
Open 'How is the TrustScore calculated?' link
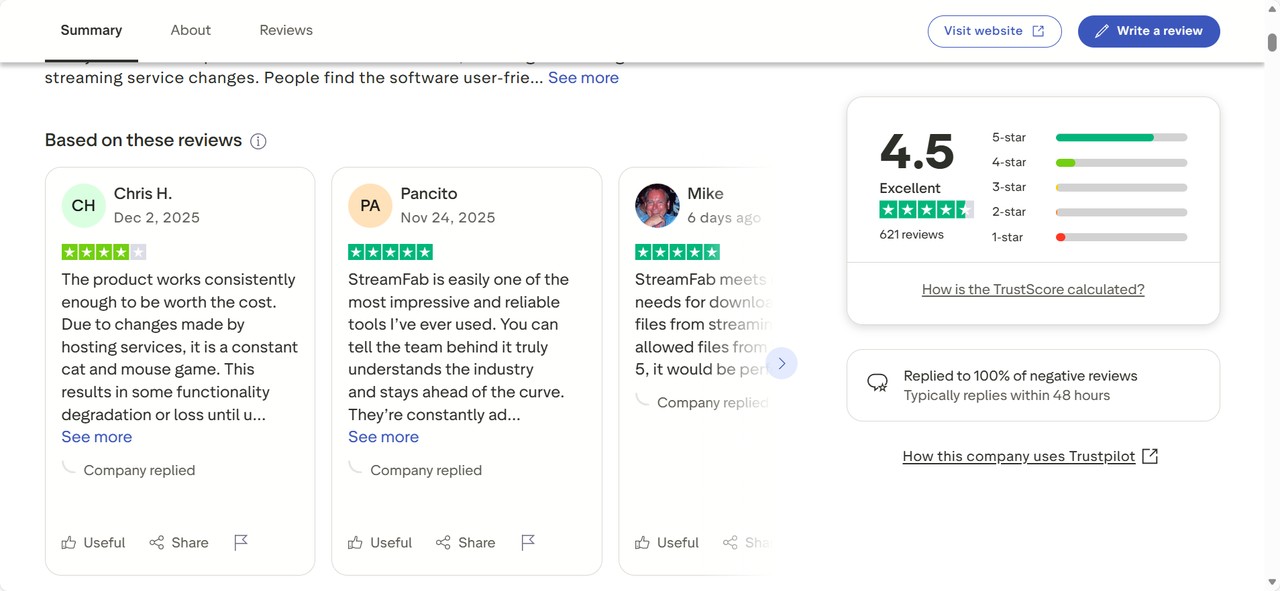(x=1033, y=289)
